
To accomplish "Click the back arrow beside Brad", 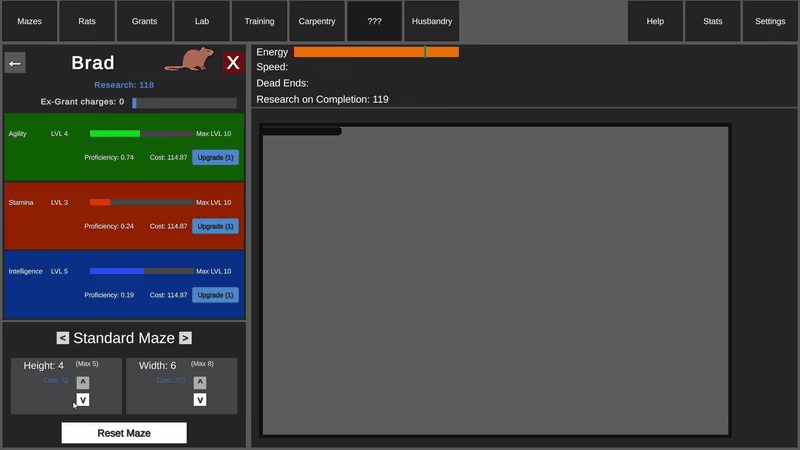I will [x=15, y=63].
